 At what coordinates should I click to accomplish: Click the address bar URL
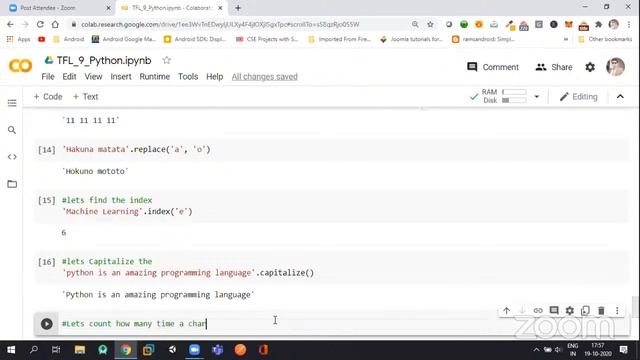point(220,24)
